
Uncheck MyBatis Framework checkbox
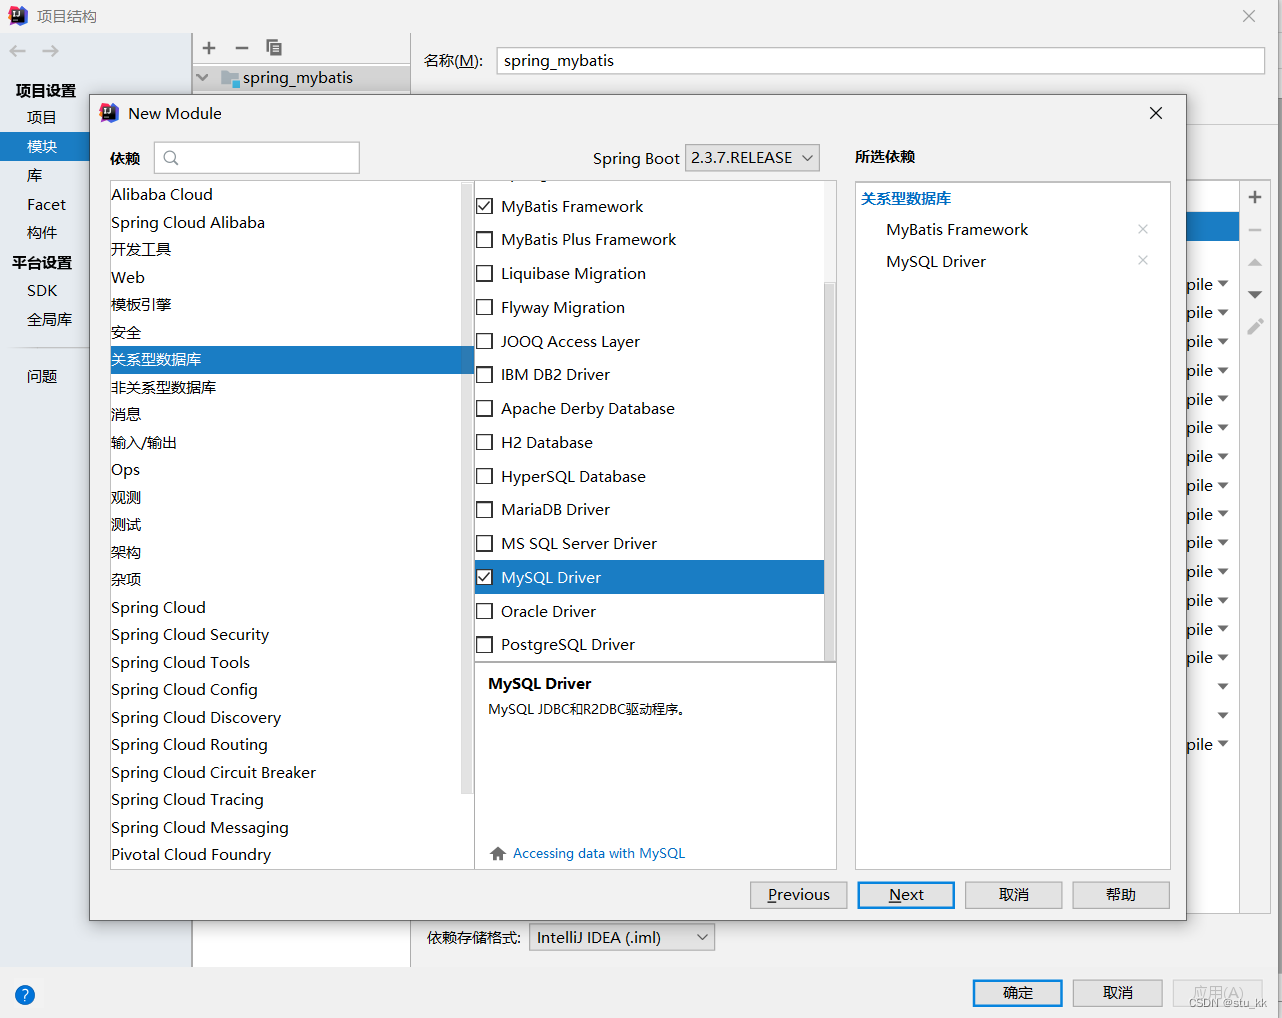(485, 206)
